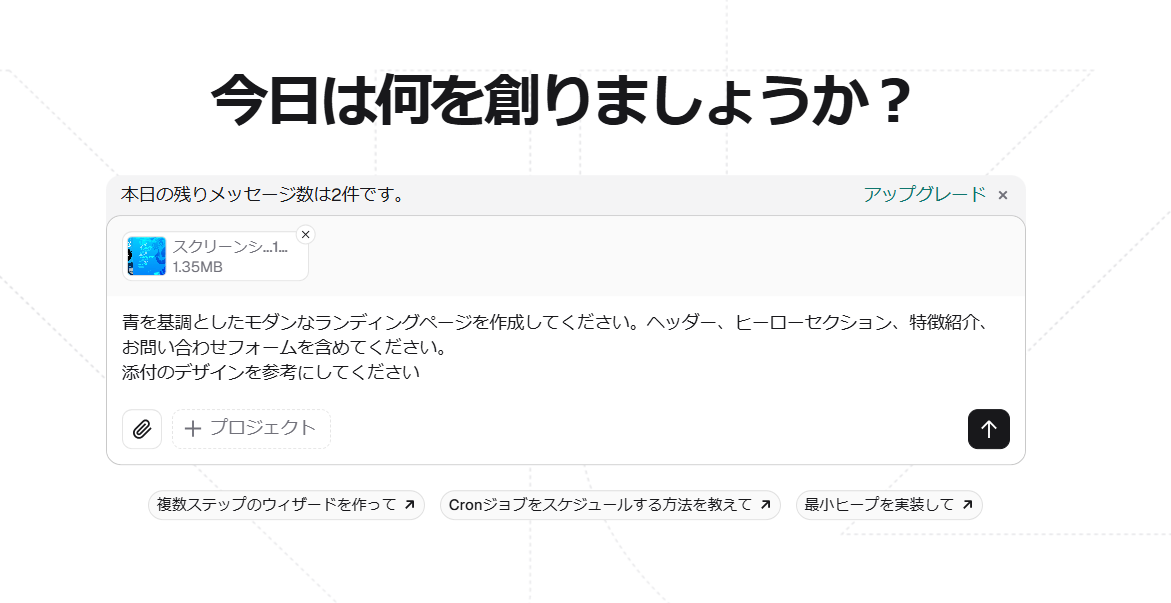Click the plus icon beside プロジェクト

(193, 429)
